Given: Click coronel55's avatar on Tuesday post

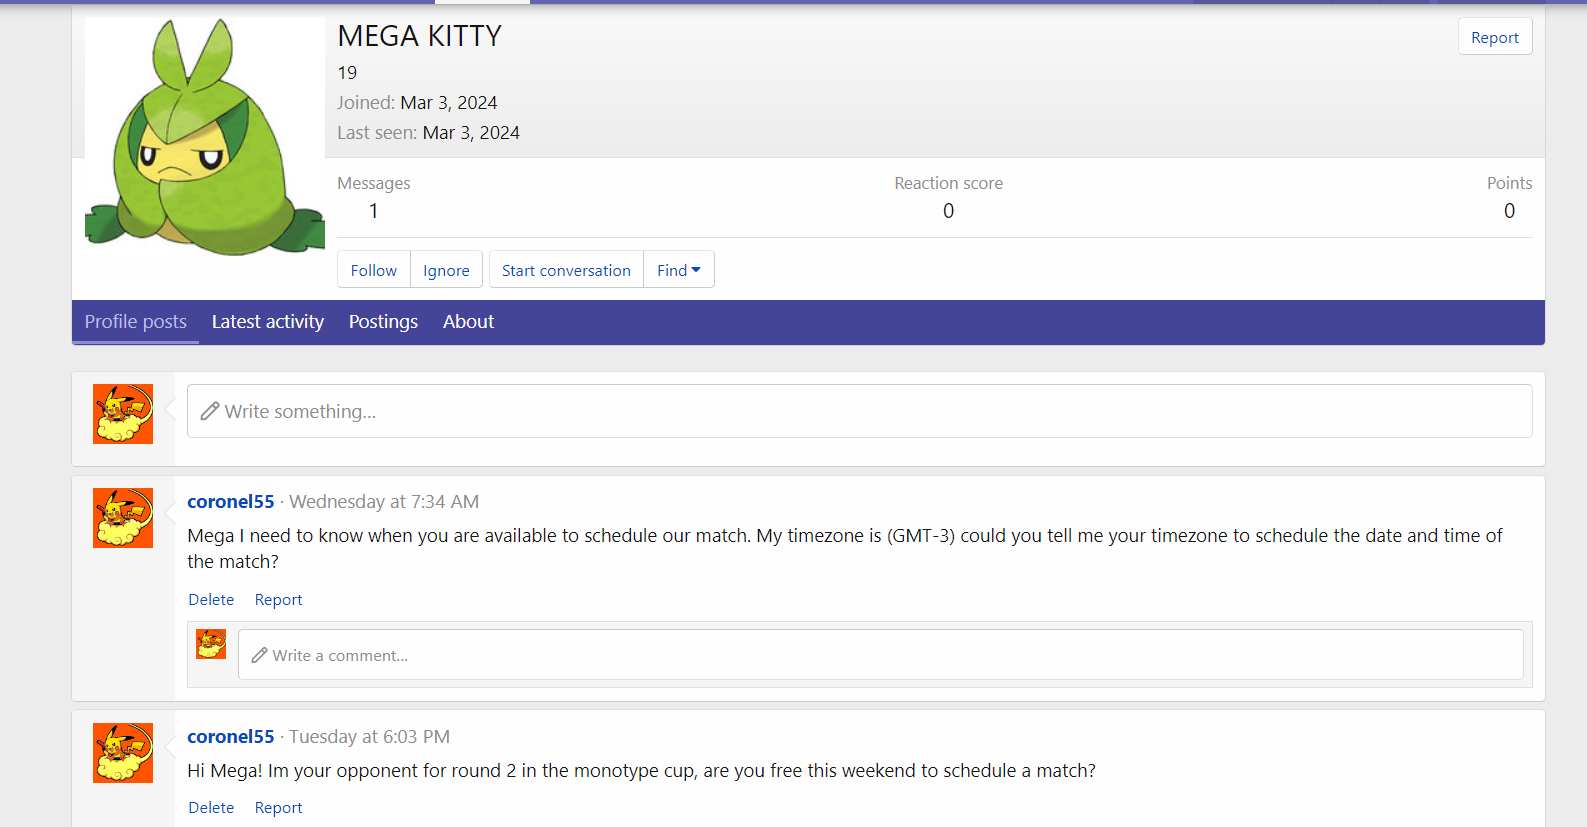Looking at the screenshot, I should pos(123,752).
